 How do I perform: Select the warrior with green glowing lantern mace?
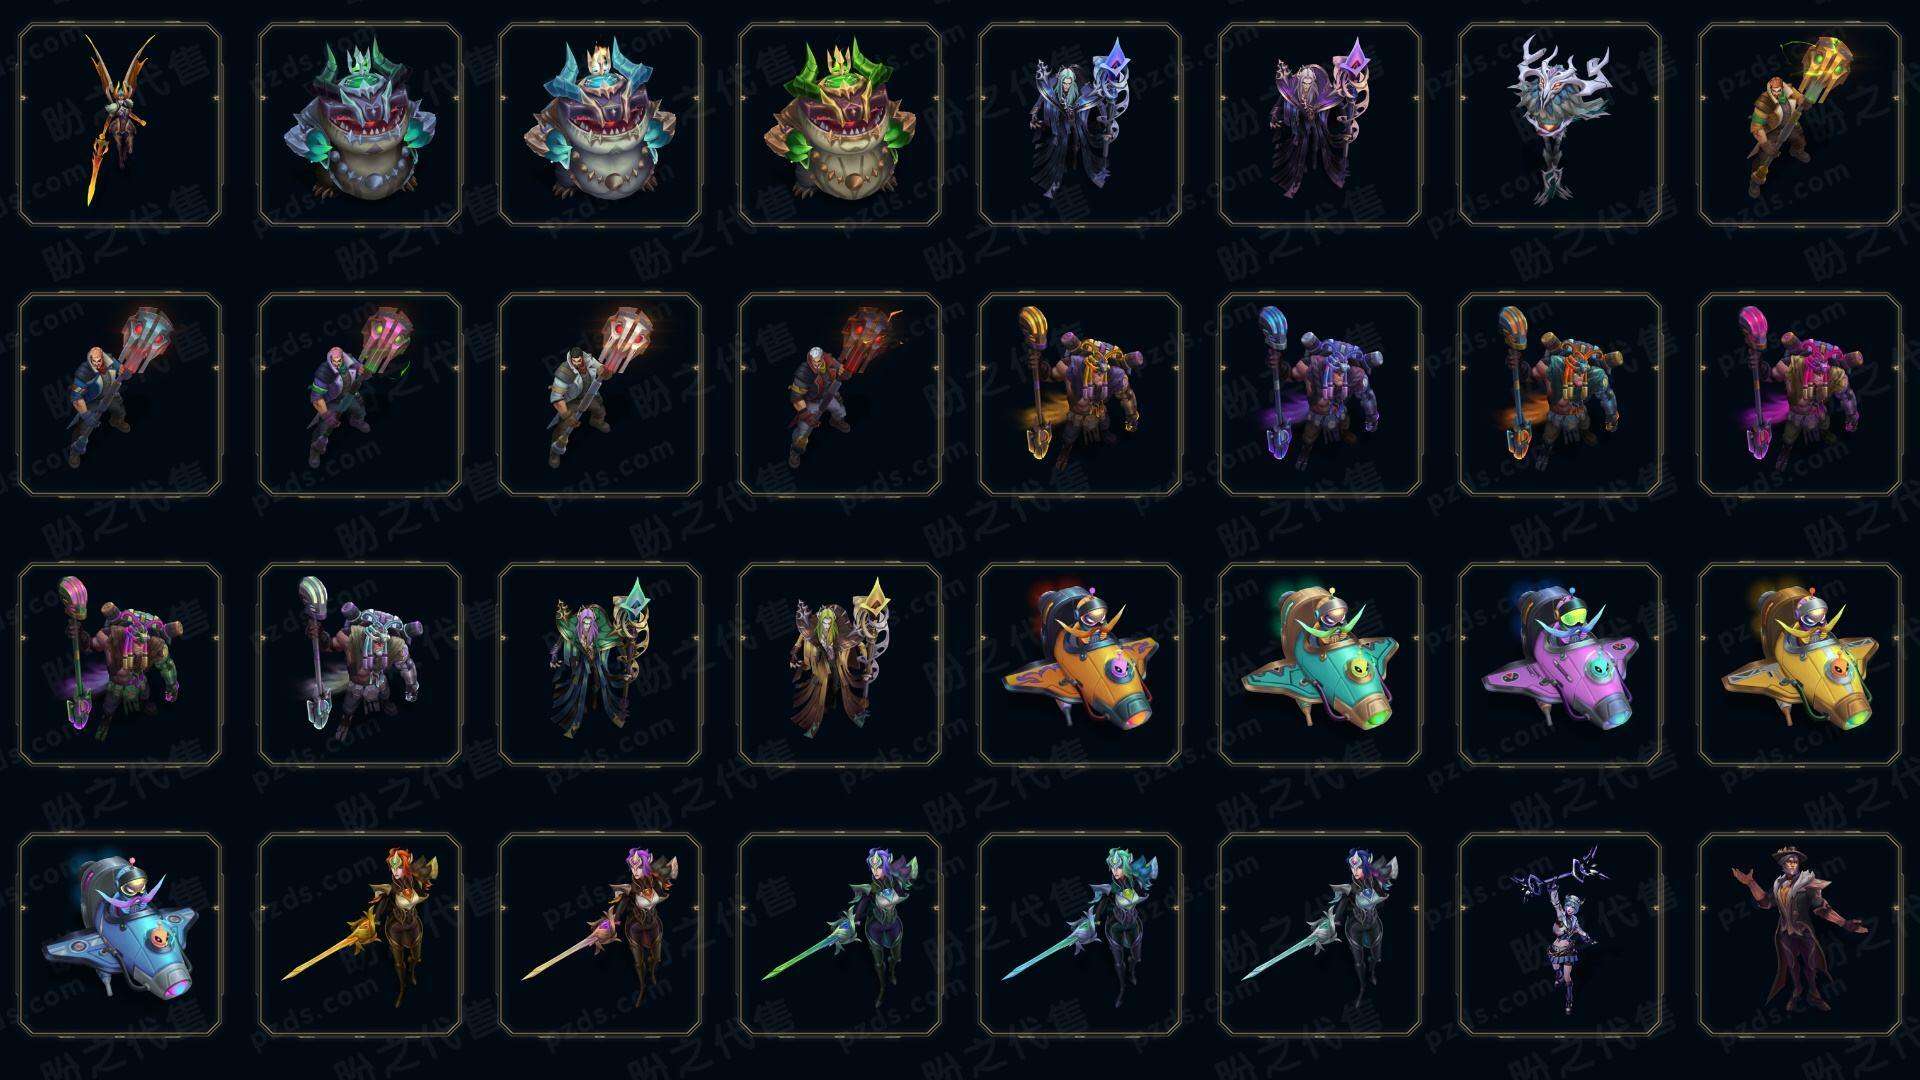tap(1800, 125)
